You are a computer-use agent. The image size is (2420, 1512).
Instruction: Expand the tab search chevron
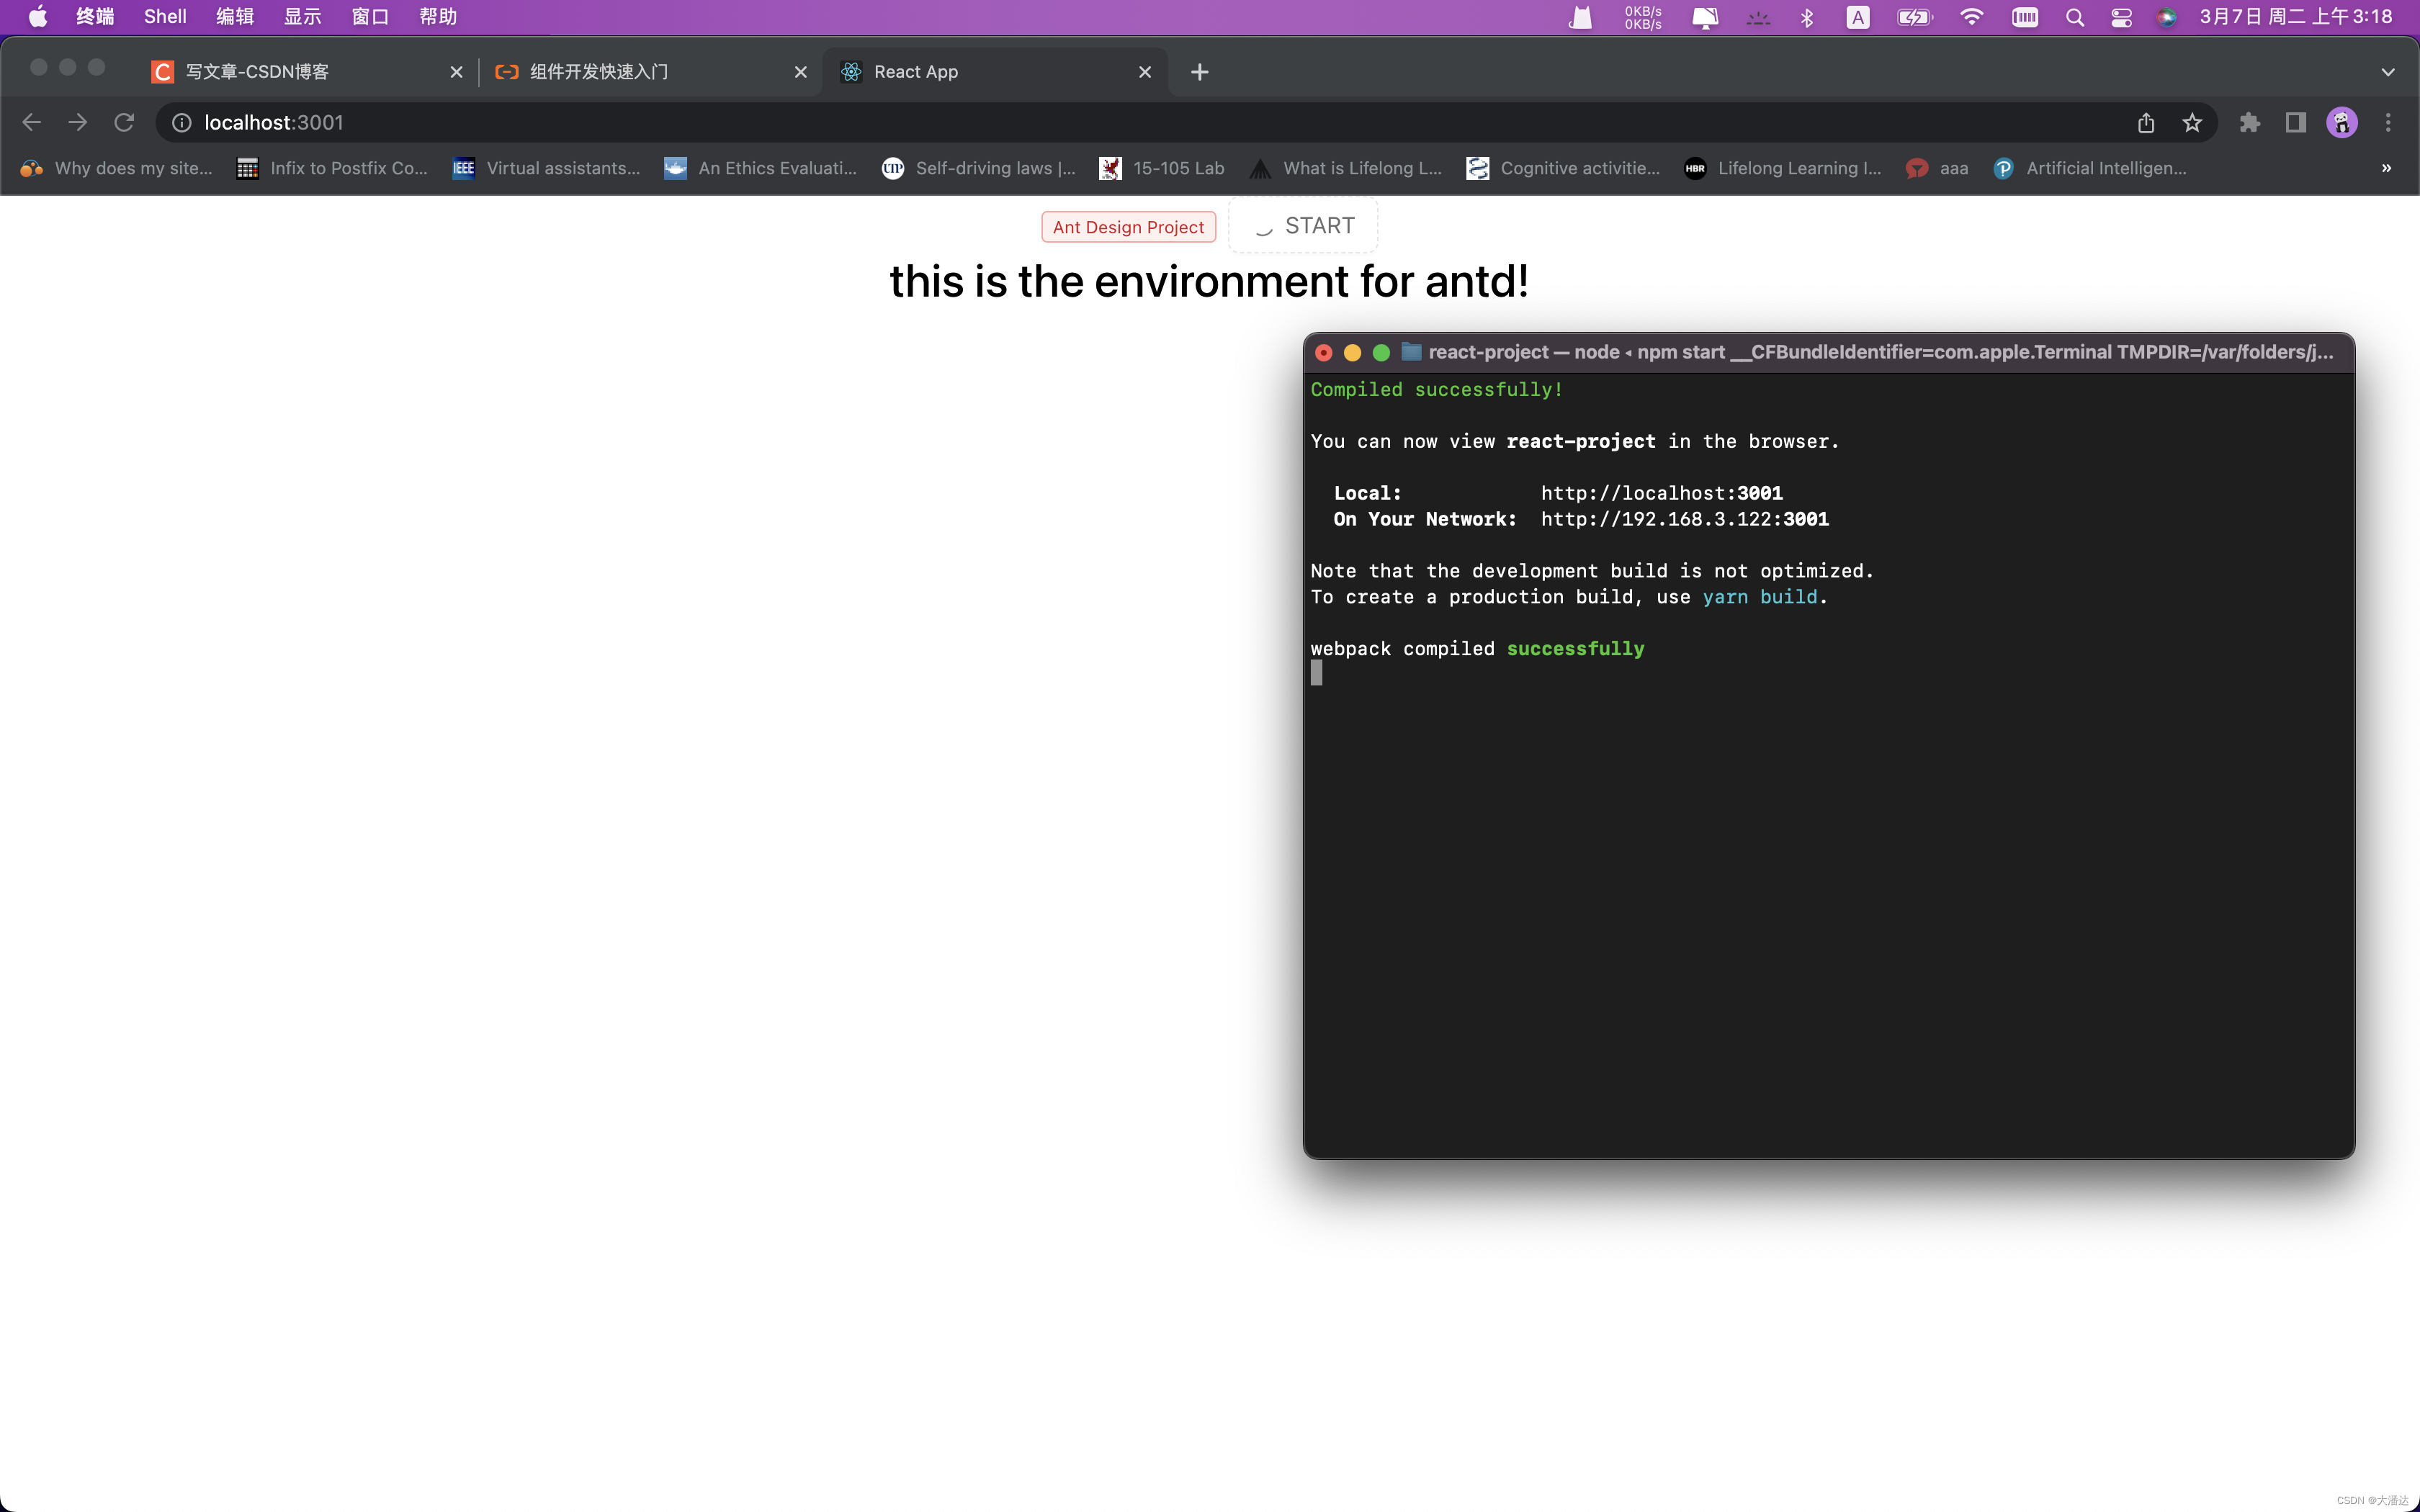click(x=2388, y=72)
